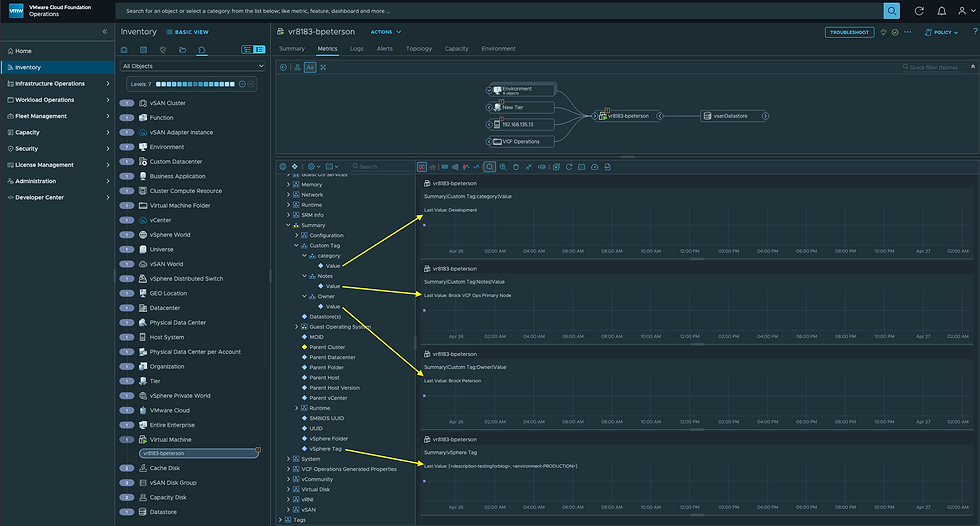Screen dimensions: 980x526
Task: Click the search magnifier button in top bar
Action: pos(891,10)
